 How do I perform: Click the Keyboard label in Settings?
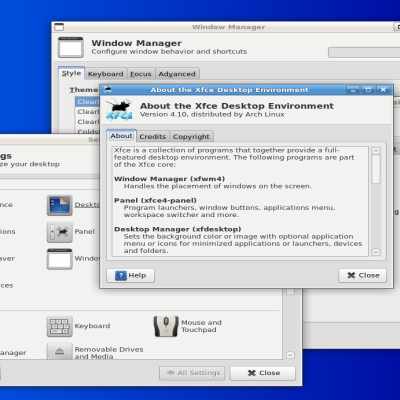[92, 326]
